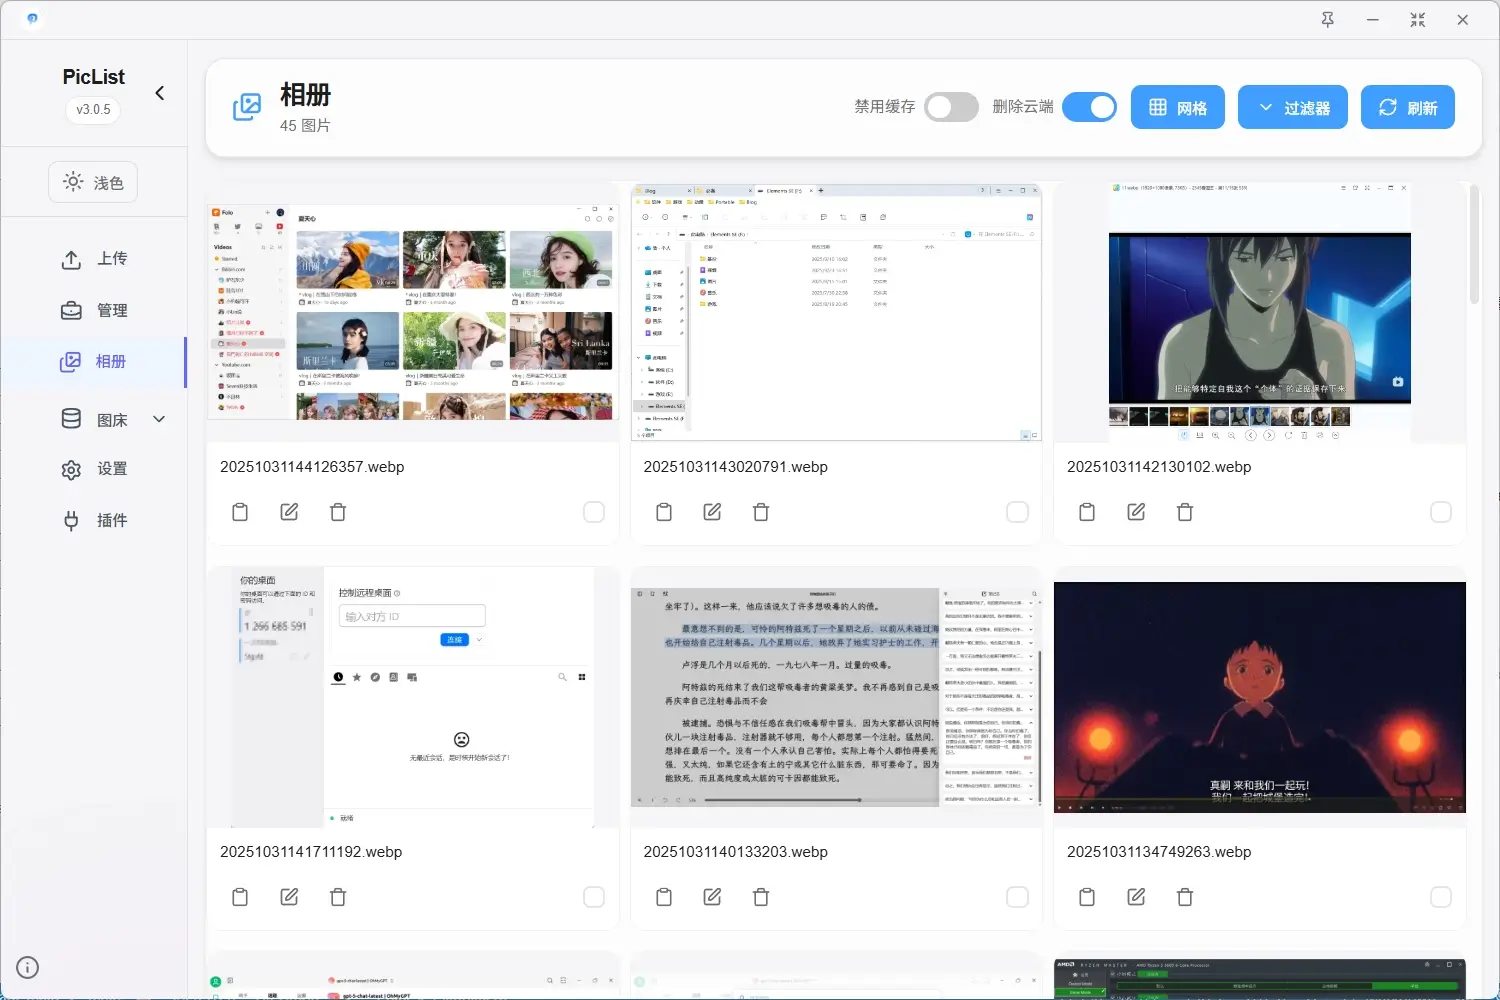
Task: Copy link of 20251031140133203.webp
Action: tap(664, 897)
